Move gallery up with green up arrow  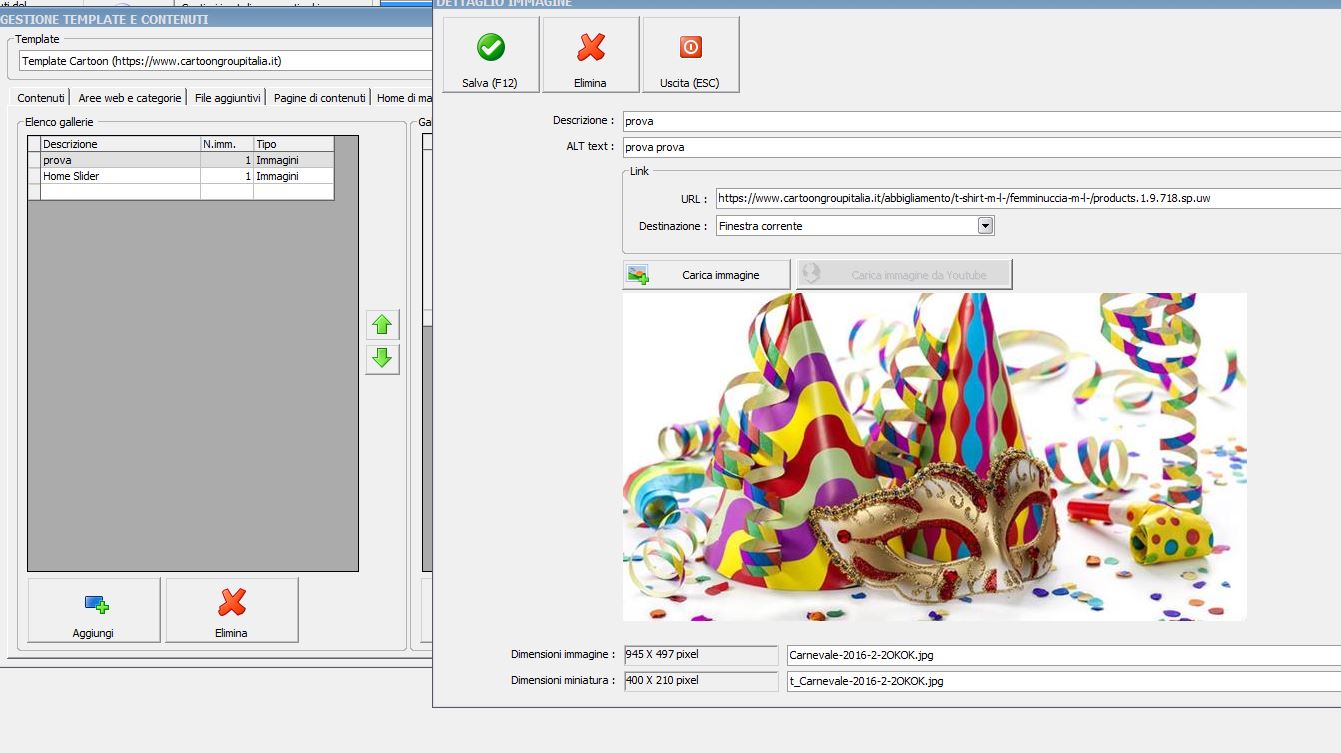[x=382, y=325]
